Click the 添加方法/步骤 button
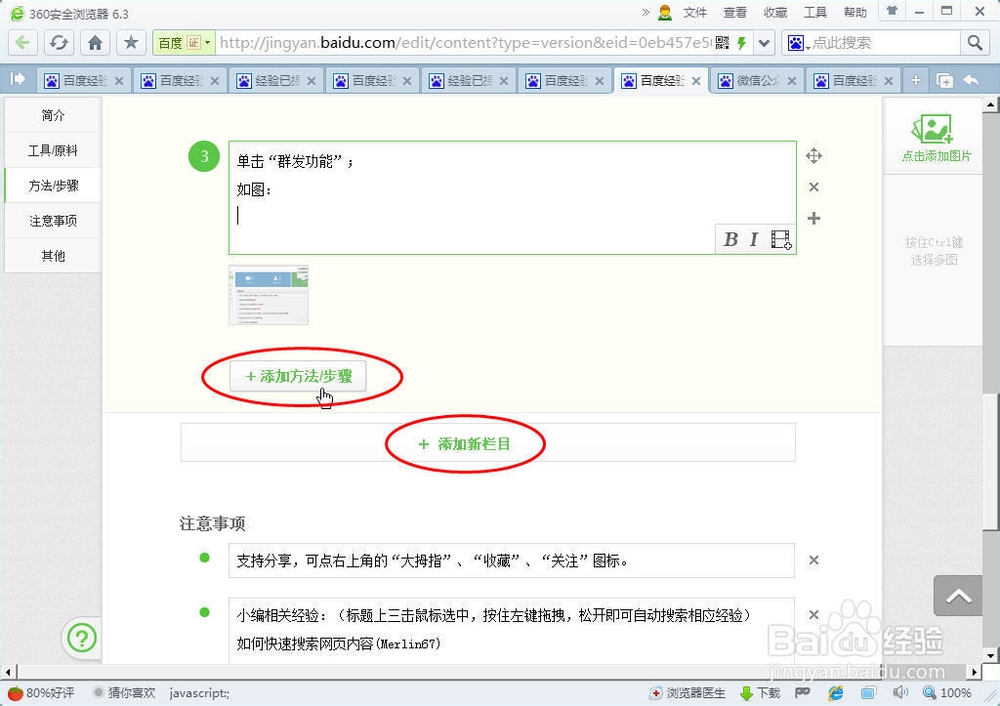 298,376
